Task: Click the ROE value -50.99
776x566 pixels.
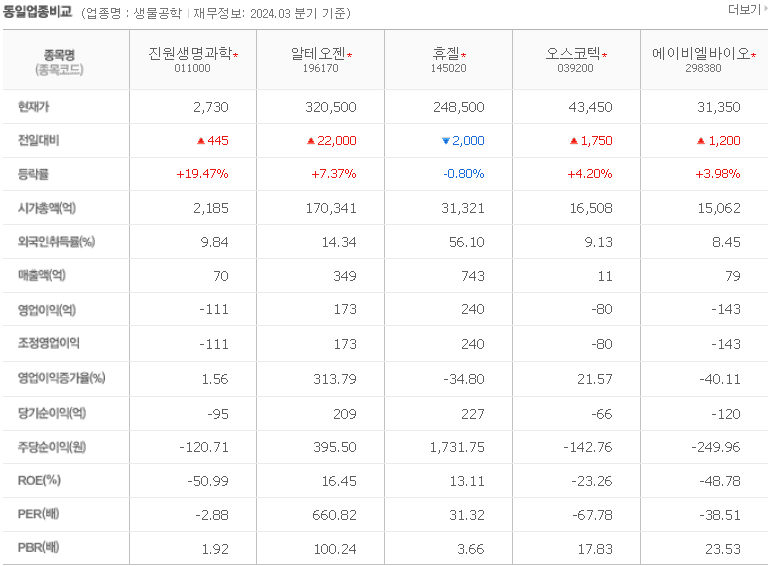Action: pos(208,481)
